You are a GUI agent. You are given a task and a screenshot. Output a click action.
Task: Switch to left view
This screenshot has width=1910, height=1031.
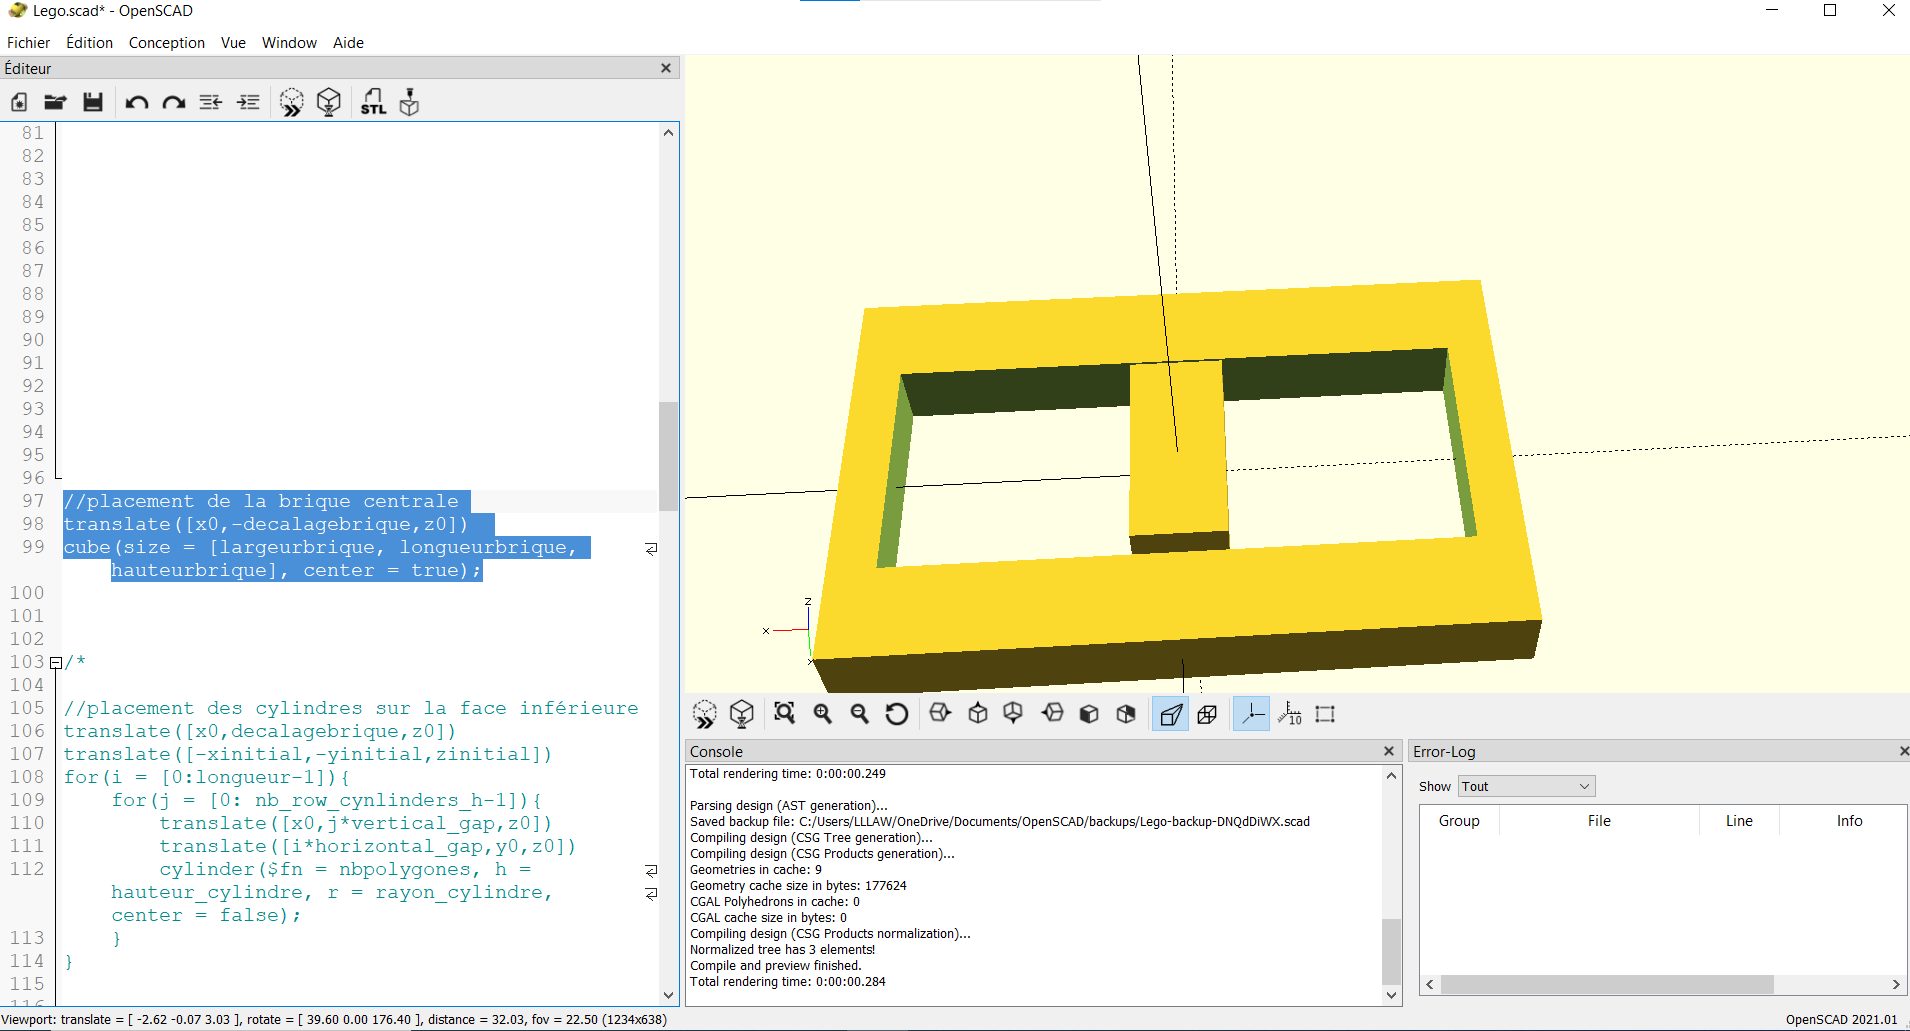point(1053,714)
